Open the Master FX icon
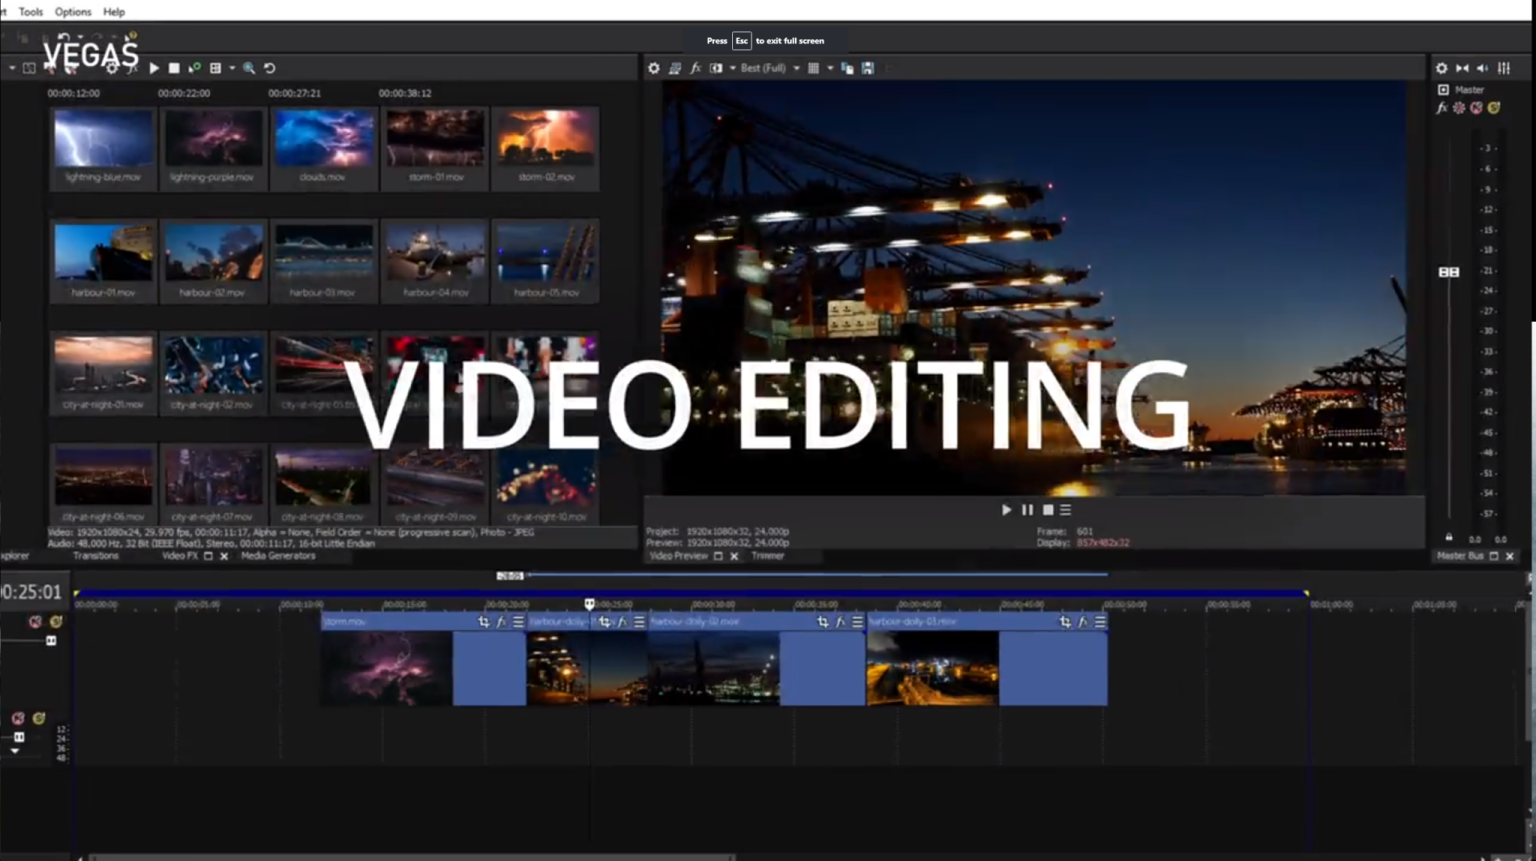Screen dimensions: 1536x861 coord(1442,108)
